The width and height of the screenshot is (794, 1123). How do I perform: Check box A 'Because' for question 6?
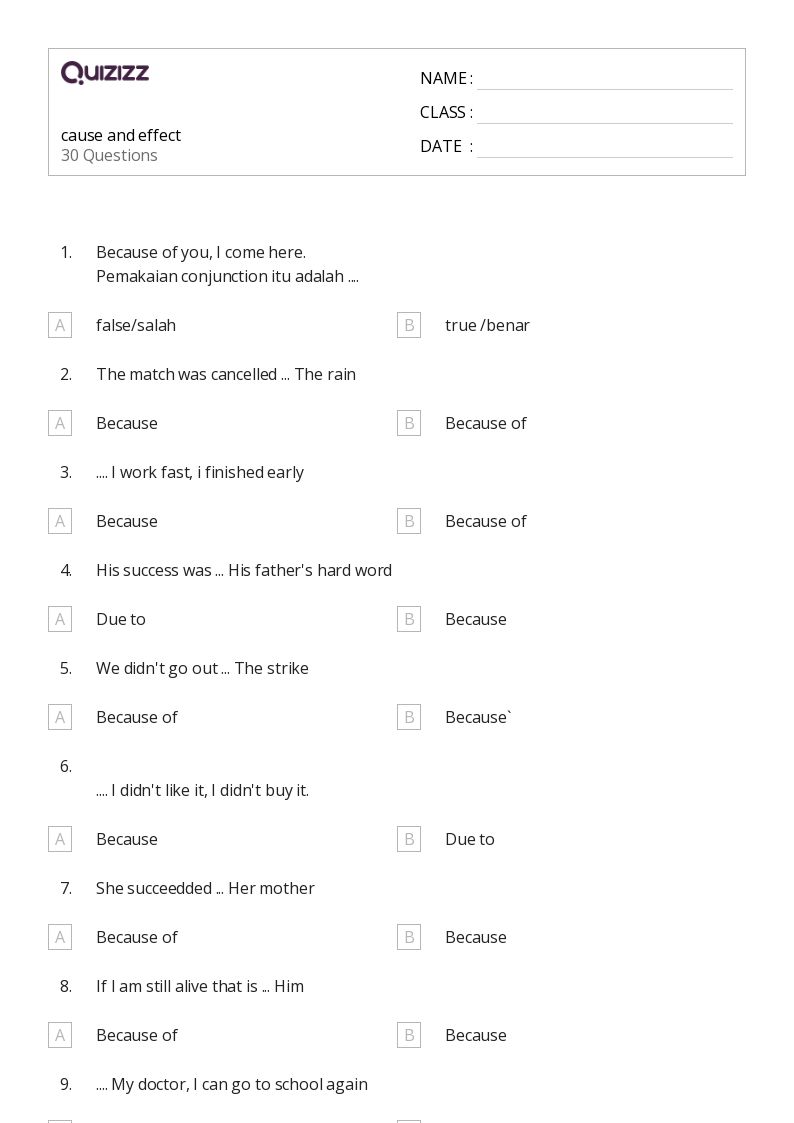(60, 839)
